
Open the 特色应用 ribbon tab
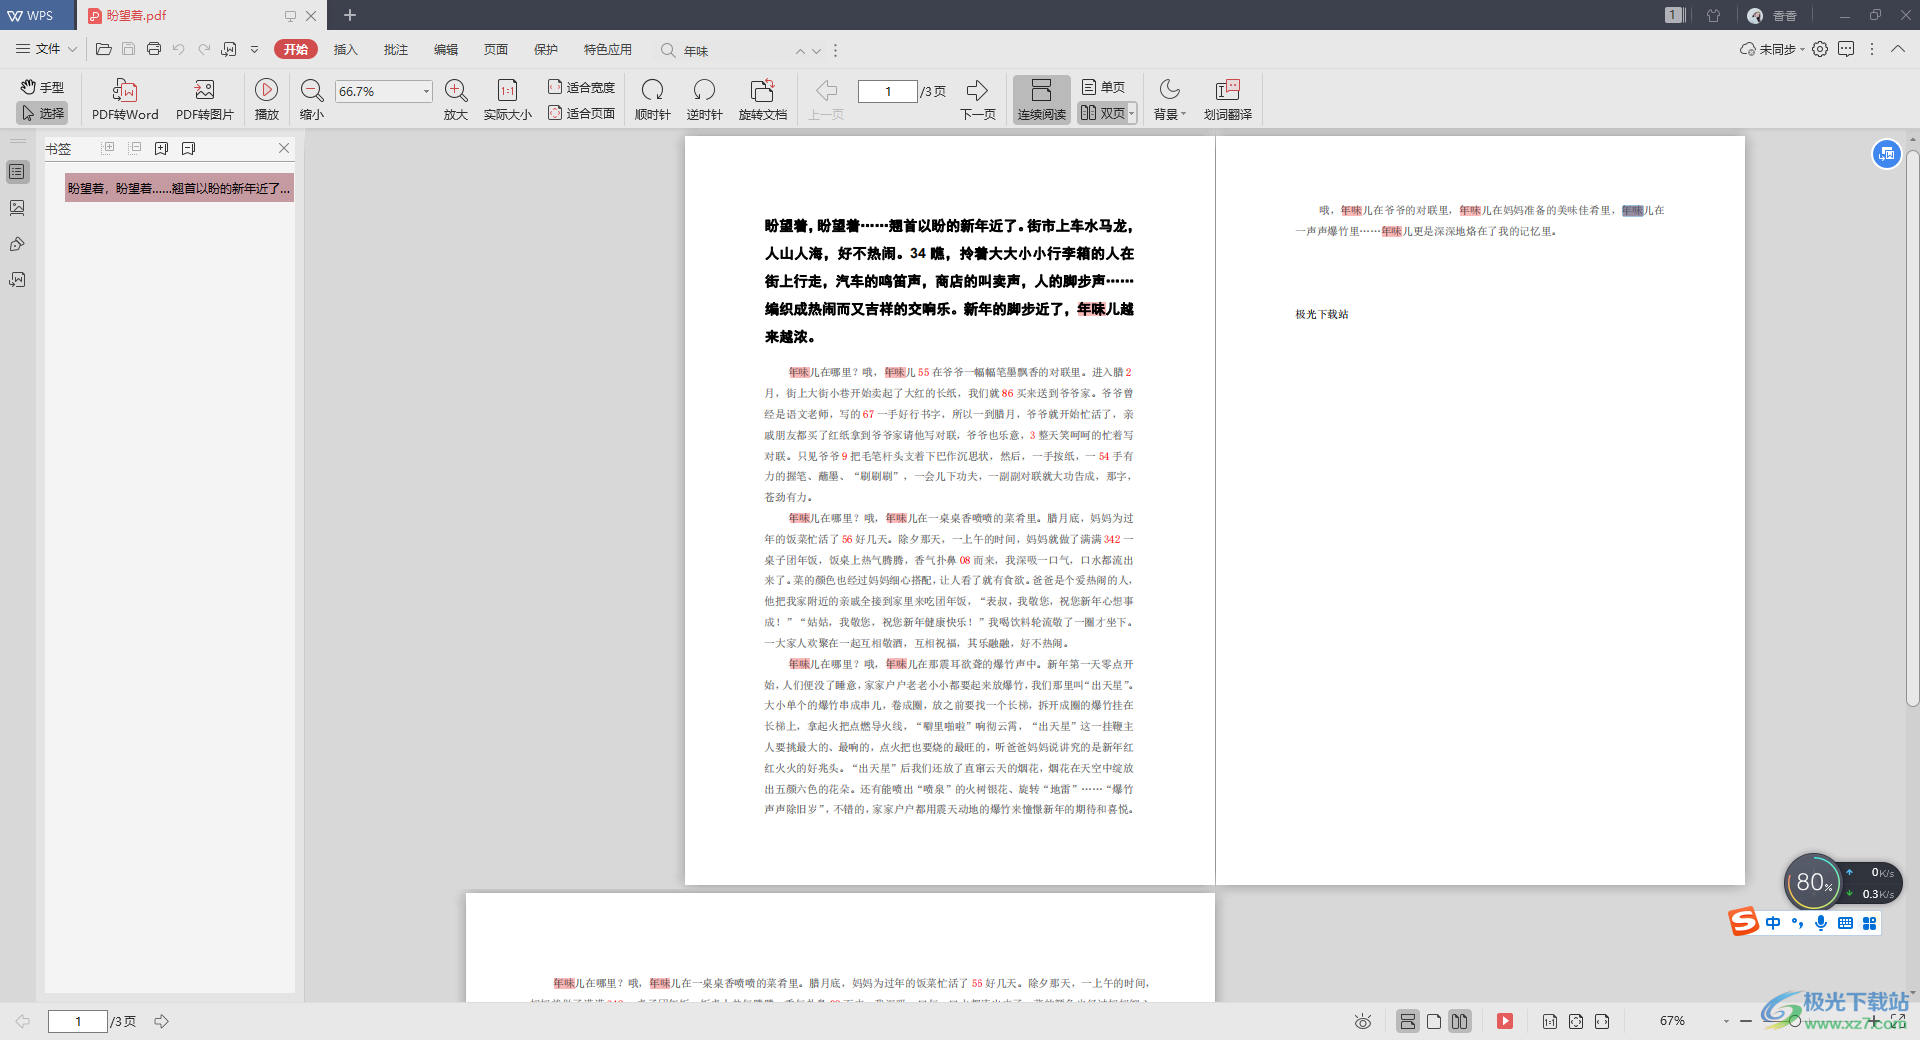(x=608, y=49)
